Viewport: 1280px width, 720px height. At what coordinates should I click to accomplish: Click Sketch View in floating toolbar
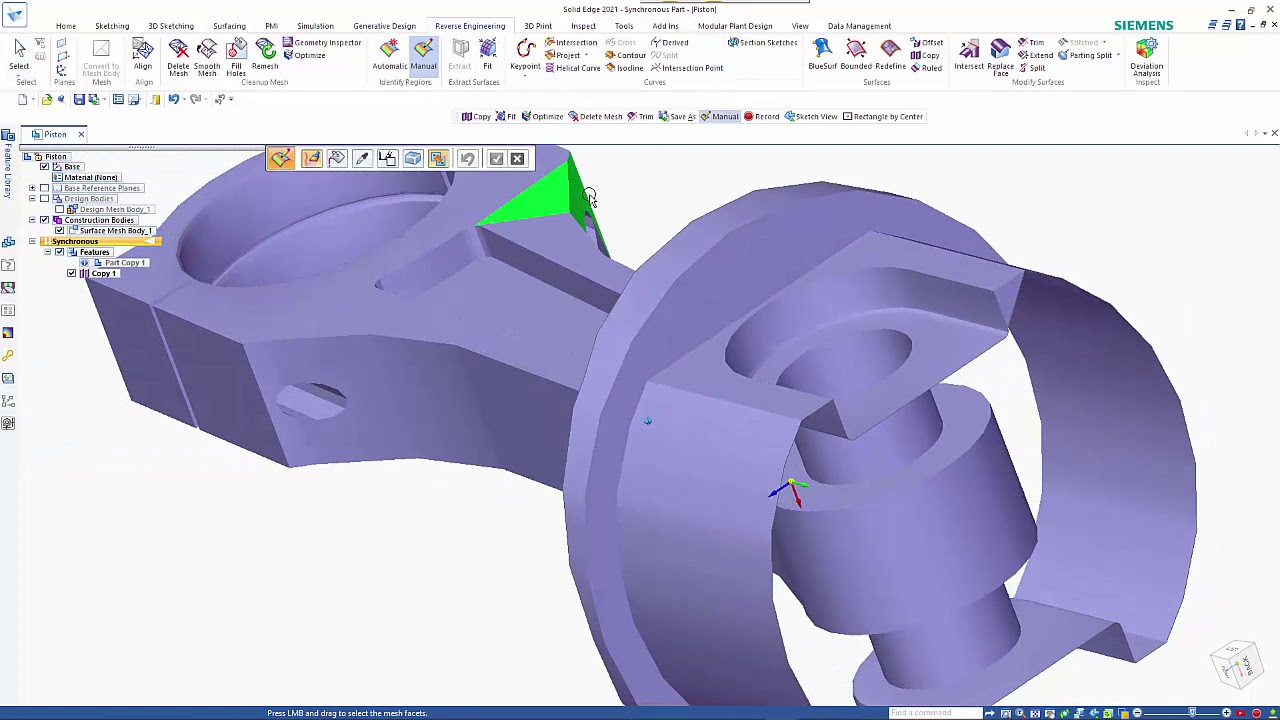pyautogui.click(x=811, y=117)
